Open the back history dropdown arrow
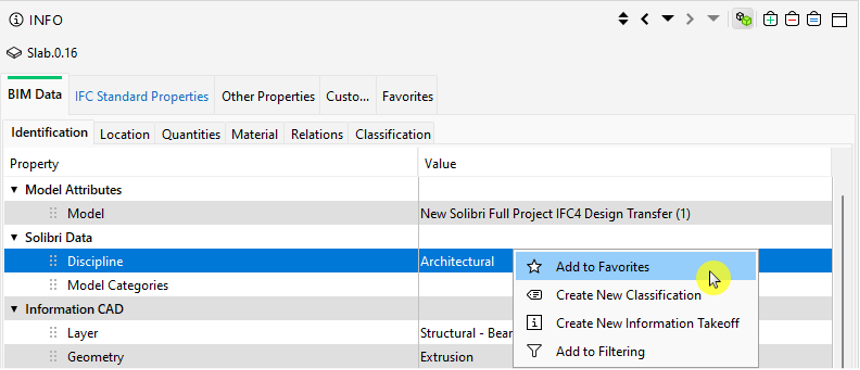 tap(667, 19)
